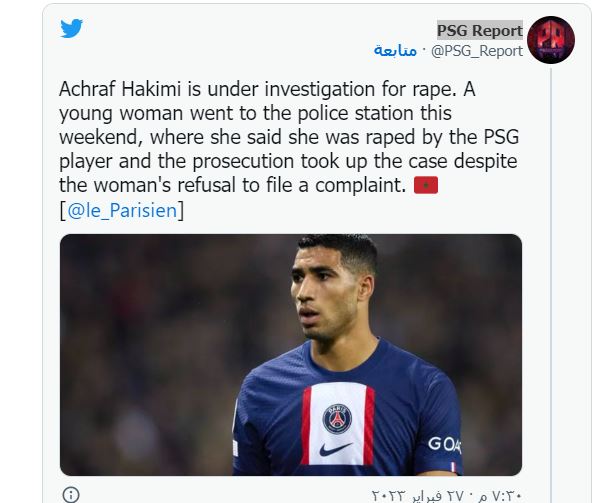Viewport: 601px width, 503px height.
Task: Click the French flag stripe on sleeve
Action: tap(453, 467)
